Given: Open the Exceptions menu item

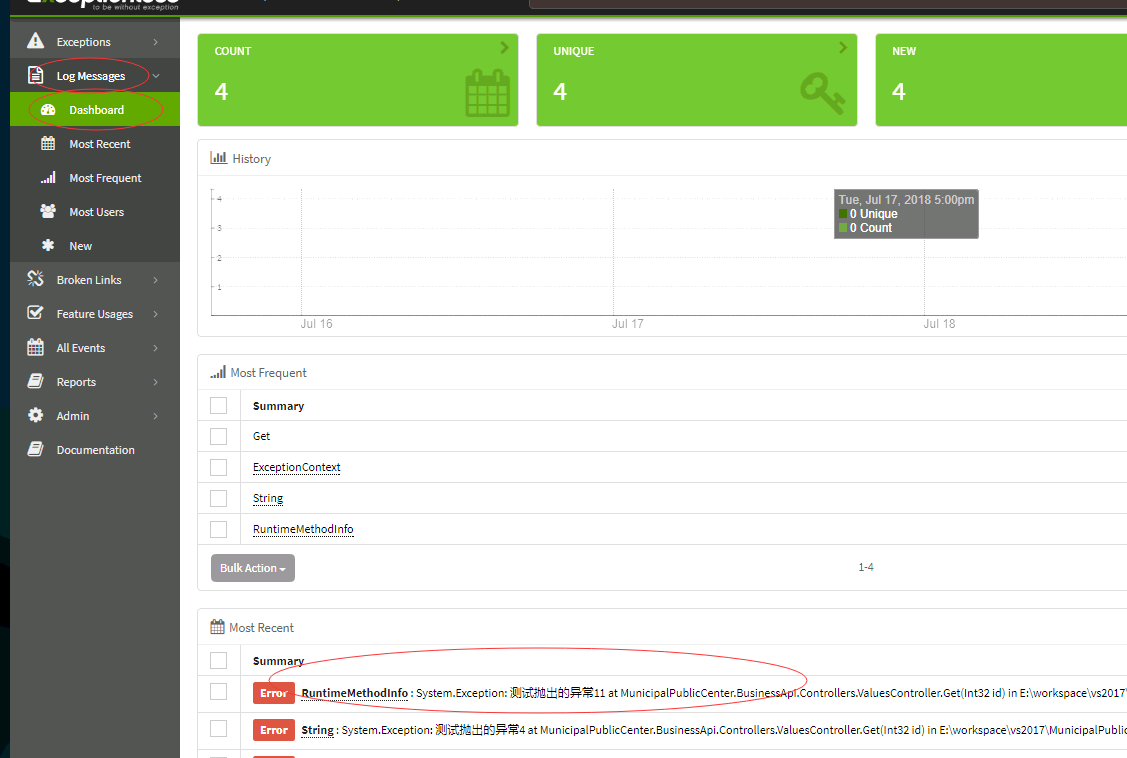Looking at the screenshot, I should 95,42.
